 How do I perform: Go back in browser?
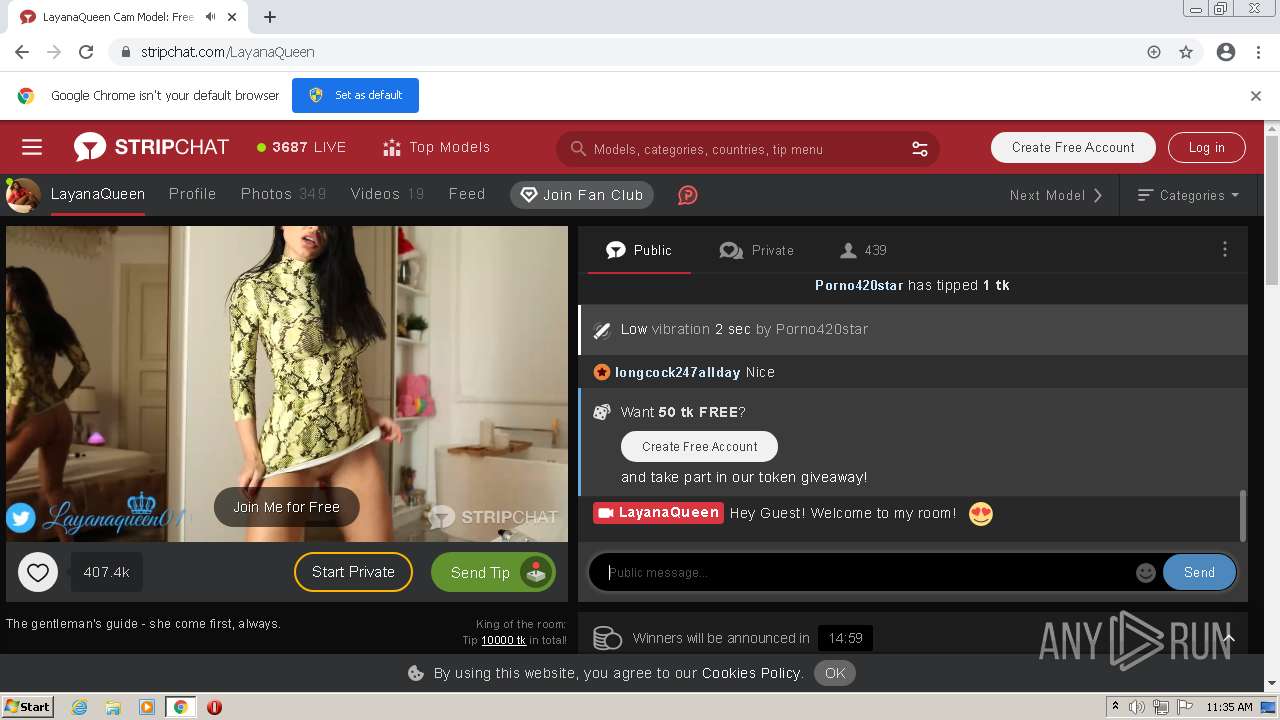22,52
